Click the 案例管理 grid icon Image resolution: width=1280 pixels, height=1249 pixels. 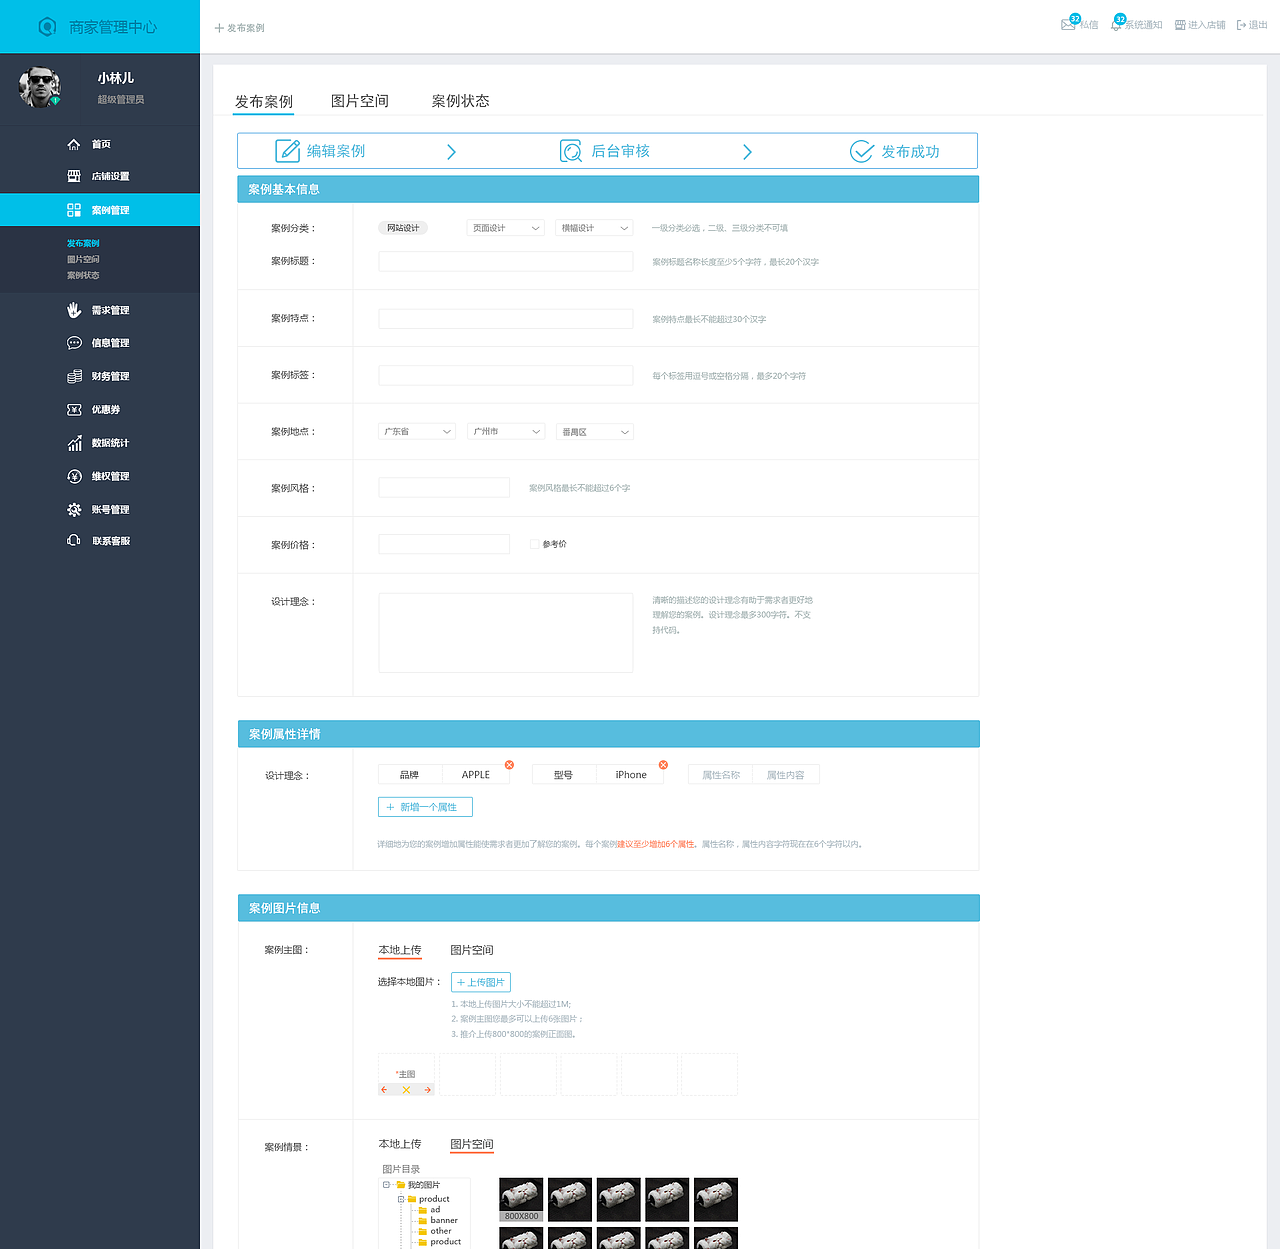[74, 210]
